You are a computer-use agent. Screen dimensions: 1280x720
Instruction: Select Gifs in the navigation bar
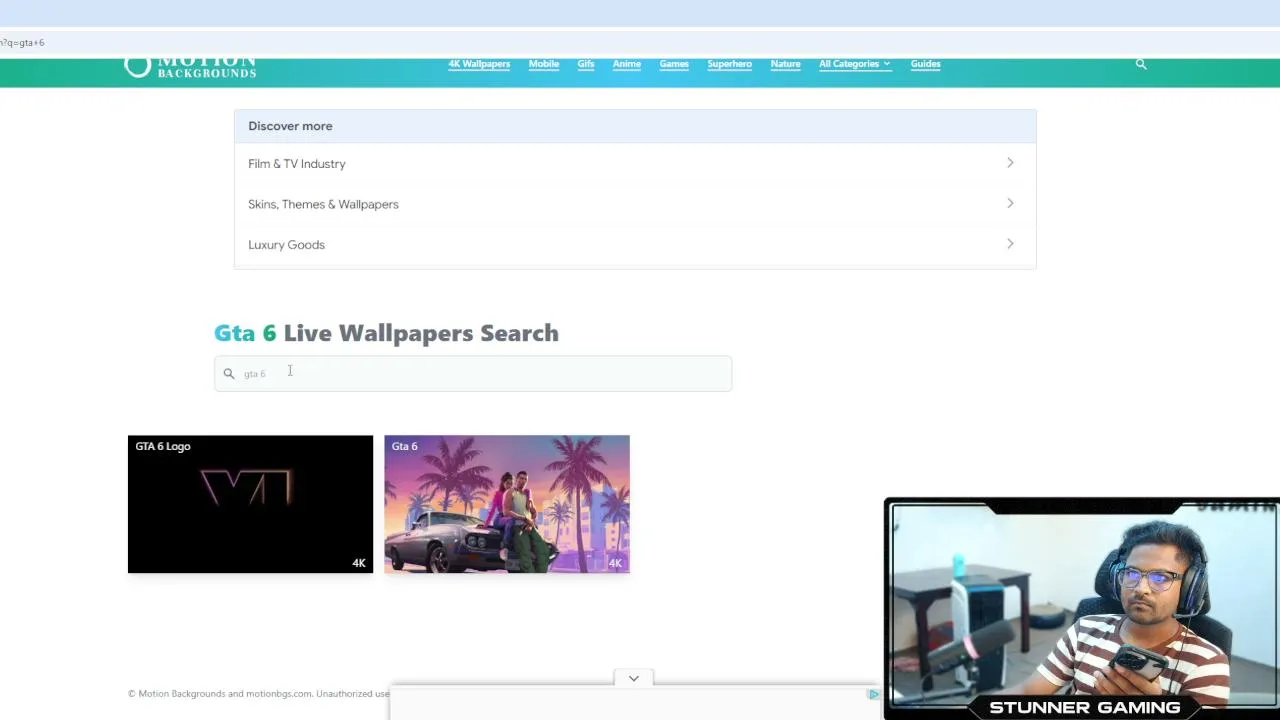point(586,64)
